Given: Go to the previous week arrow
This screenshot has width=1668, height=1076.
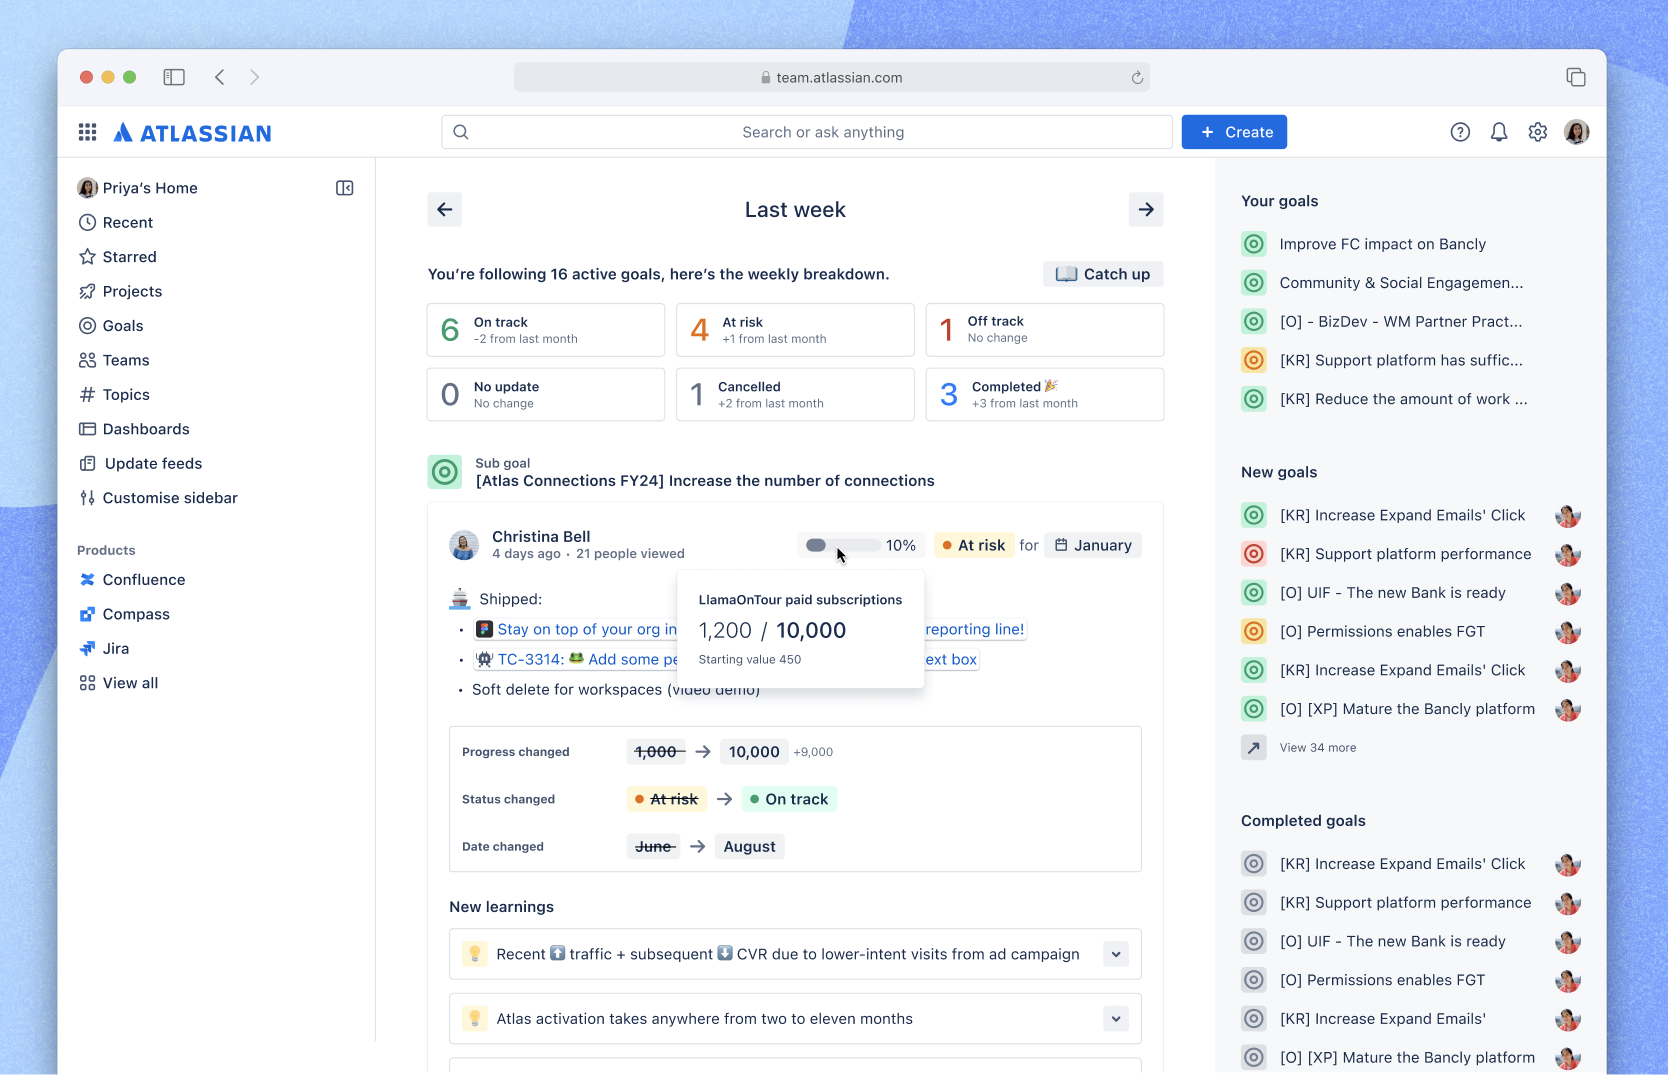Looking at the screenshot, I should click(x=445, y=210).
